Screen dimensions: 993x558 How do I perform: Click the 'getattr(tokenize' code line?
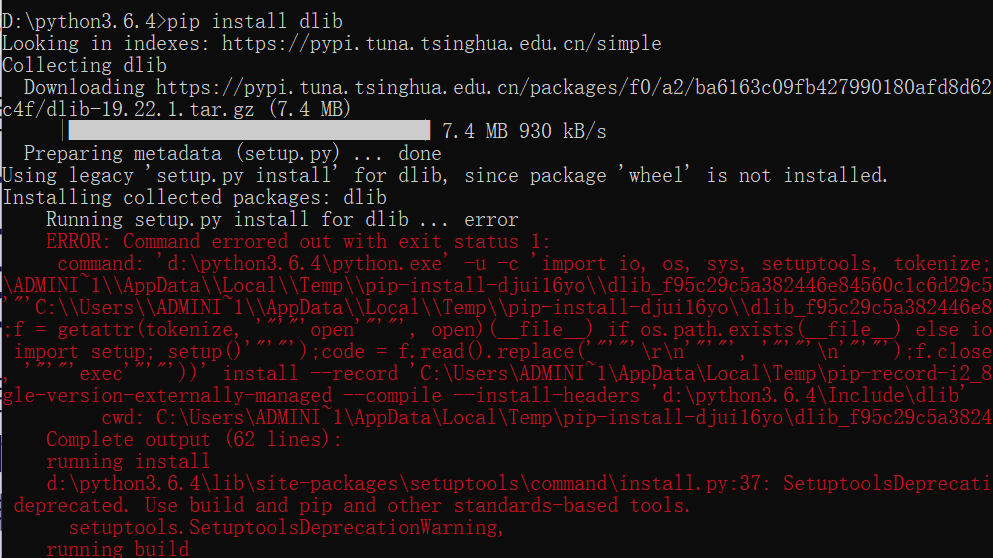click(x=497, y=329)
